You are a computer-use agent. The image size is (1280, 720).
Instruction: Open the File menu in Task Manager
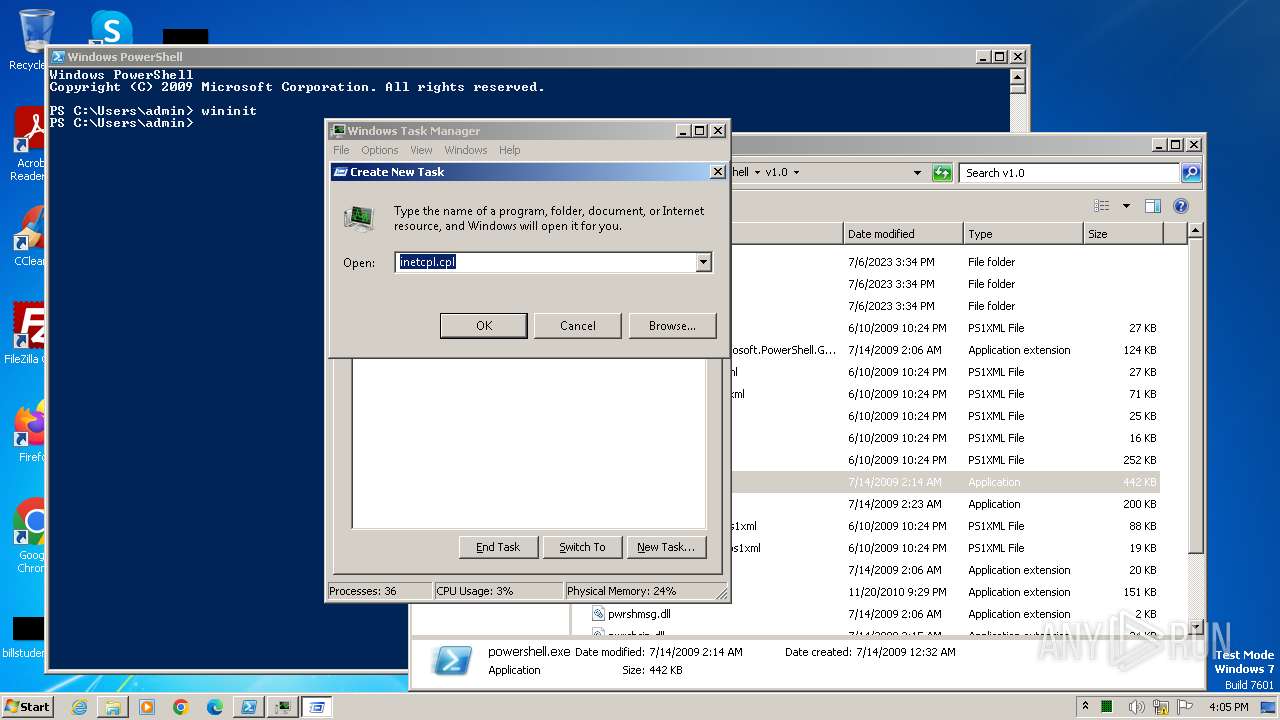tap(341, 150)
